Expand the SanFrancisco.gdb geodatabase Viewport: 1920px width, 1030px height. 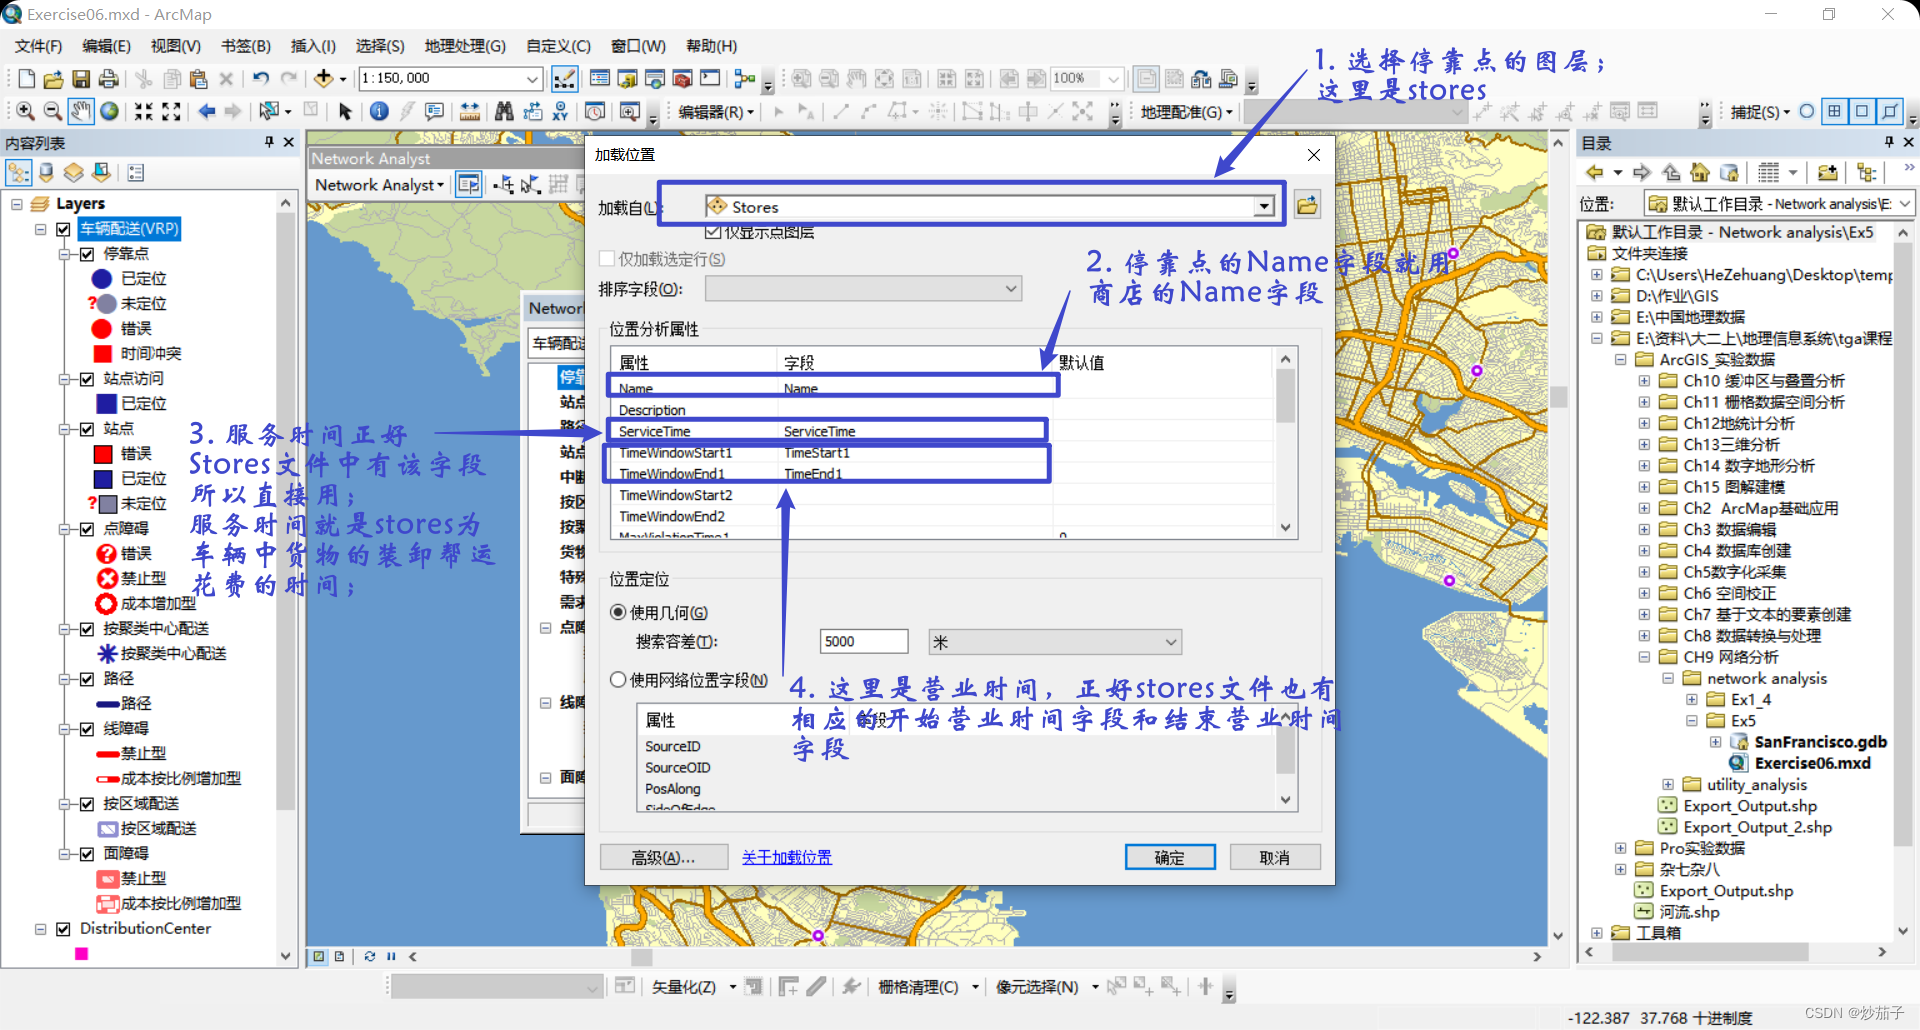[1716, 741]
